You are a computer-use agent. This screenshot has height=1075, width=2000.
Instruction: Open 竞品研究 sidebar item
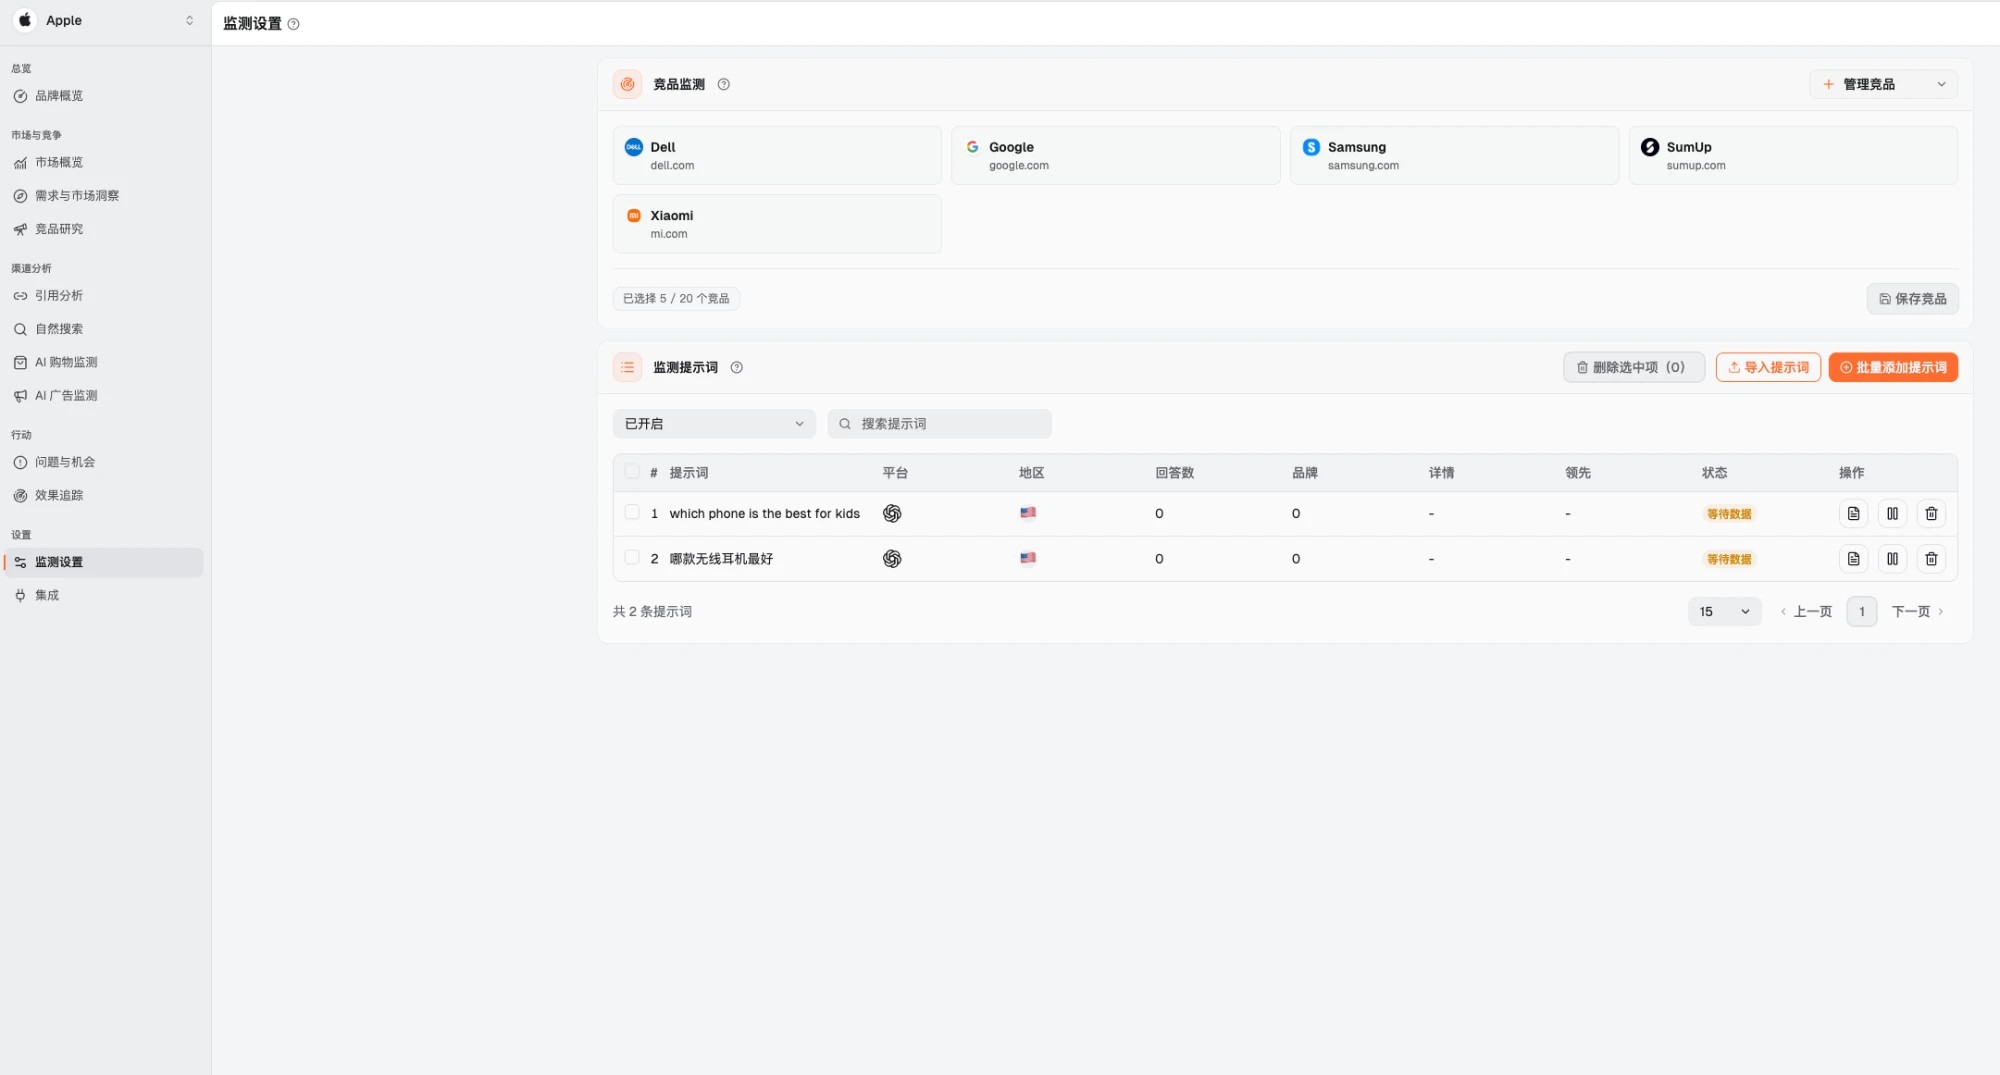pos(59,229)
